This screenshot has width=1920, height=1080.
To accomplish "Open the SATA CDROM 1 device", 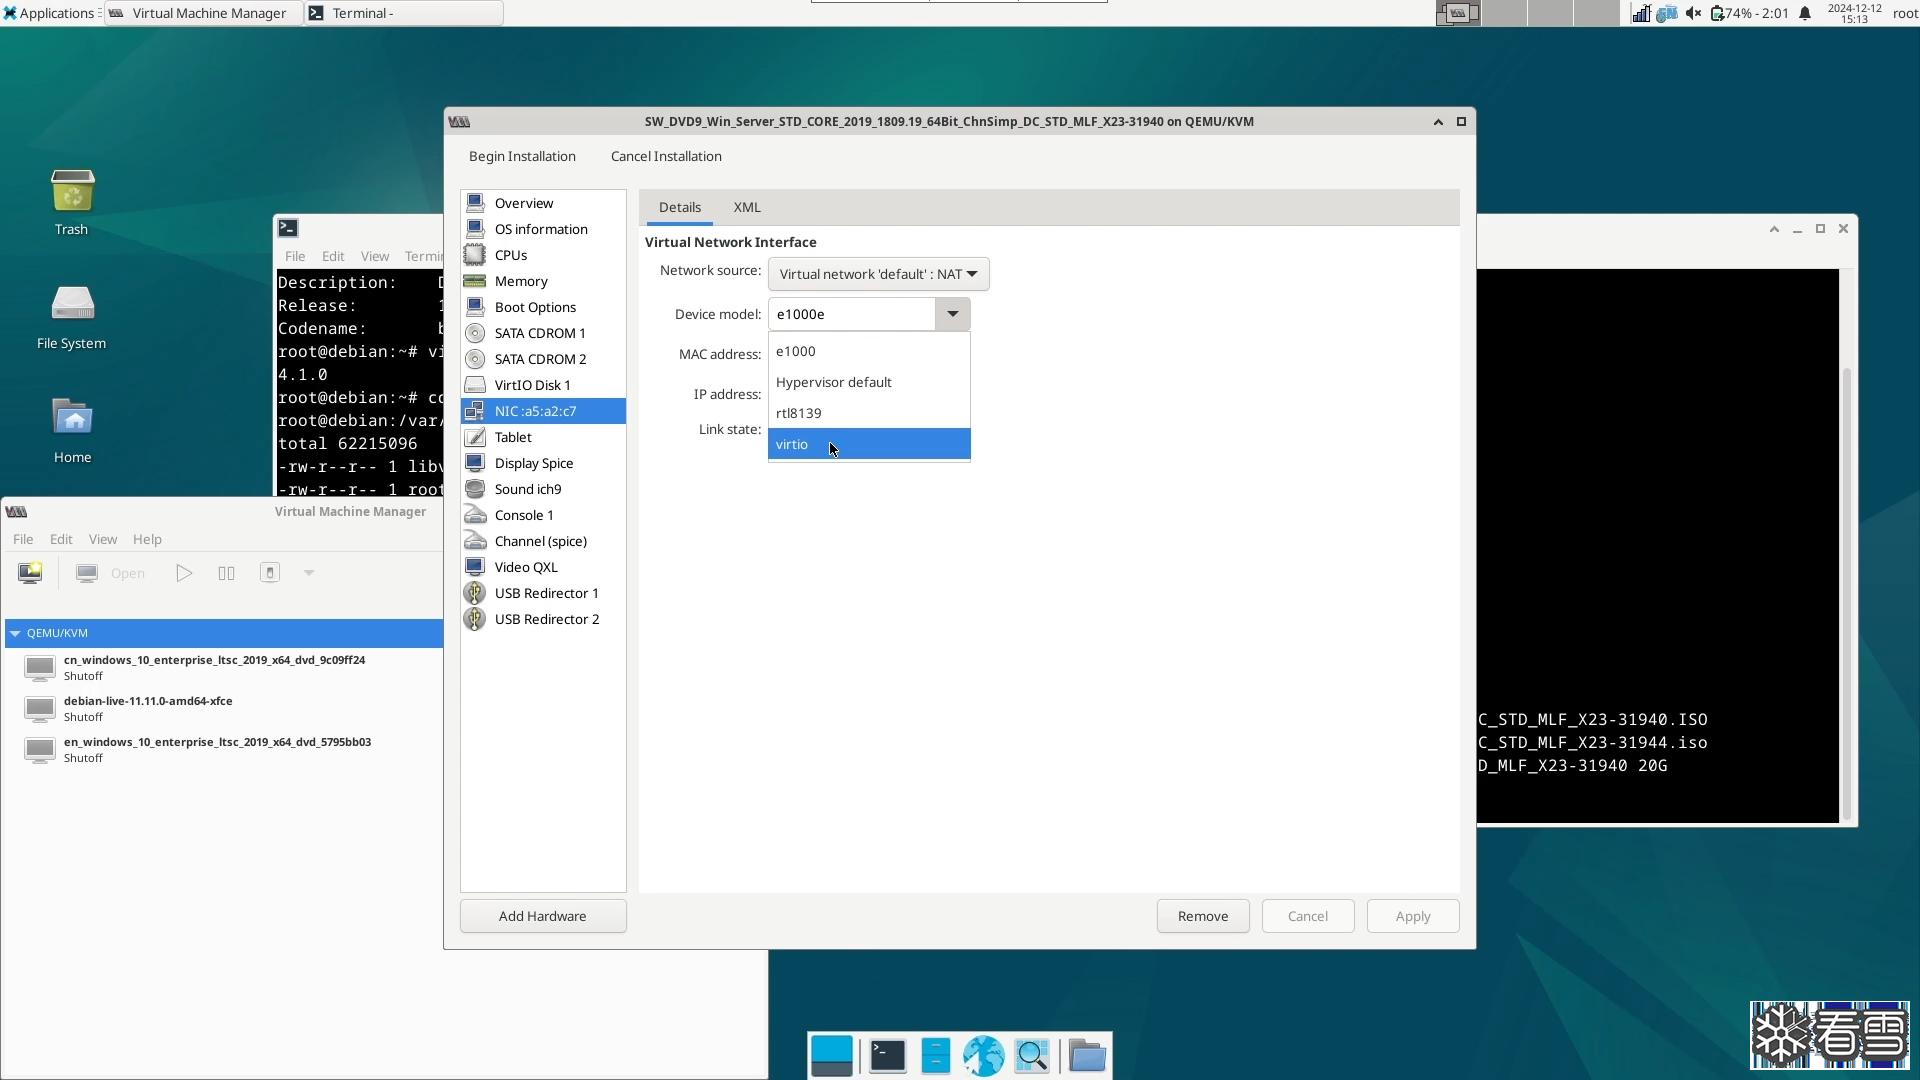I will pyautogui.click(x=539, y=333).
